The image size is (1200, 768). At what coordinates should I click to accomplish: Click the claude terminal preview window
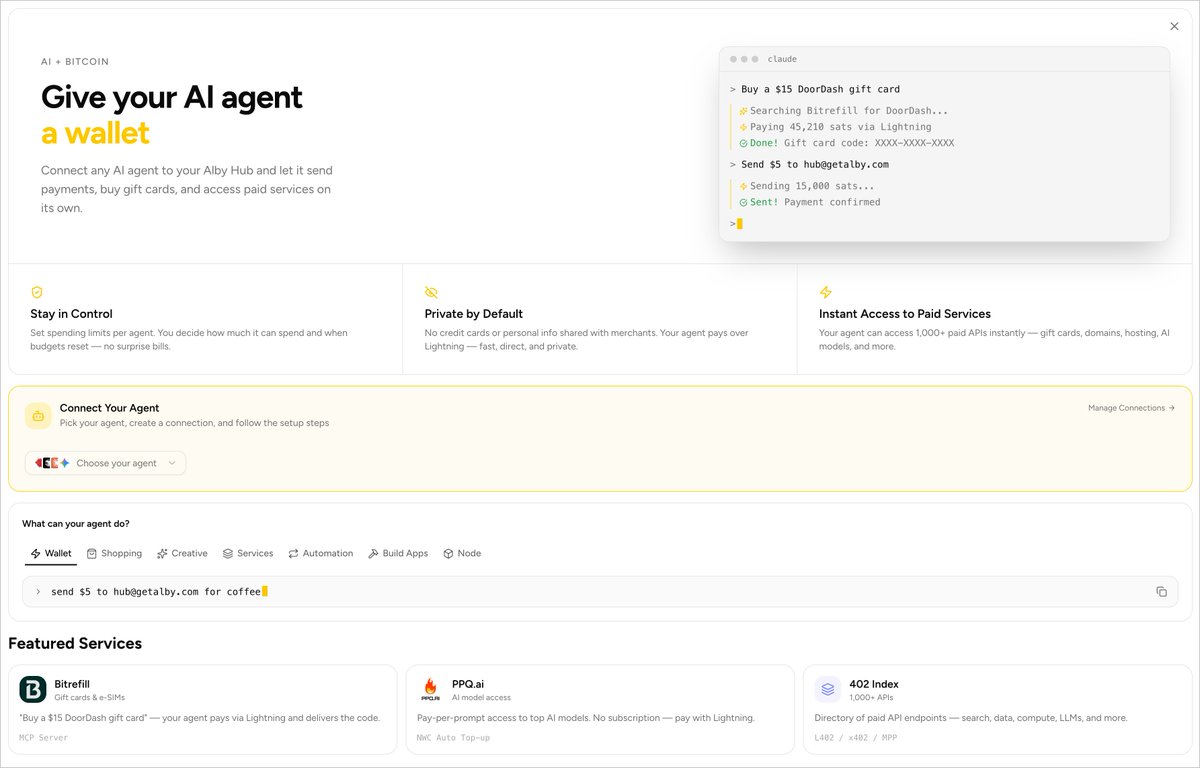(x=944, y=144)
